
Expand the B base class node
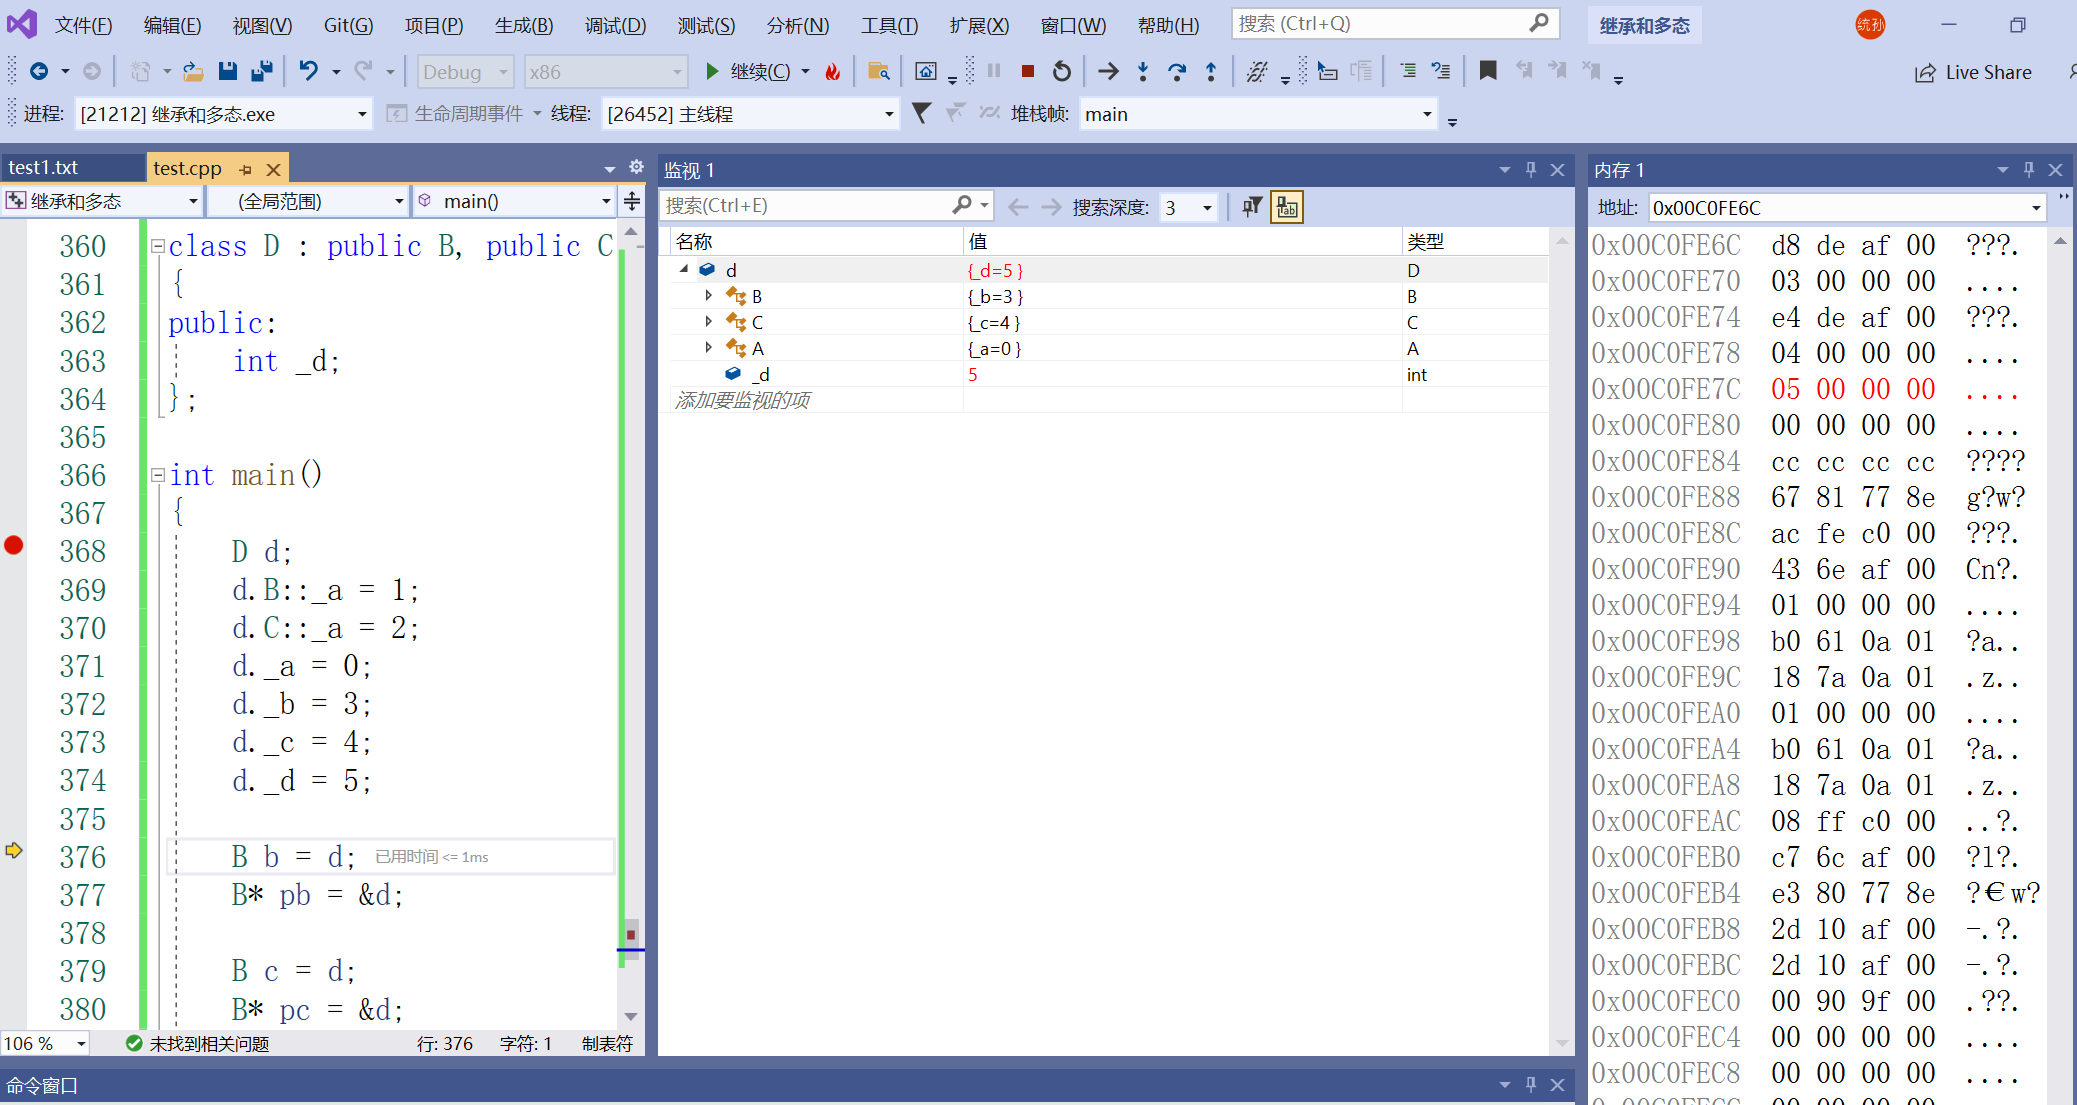[x=708, y=295]
